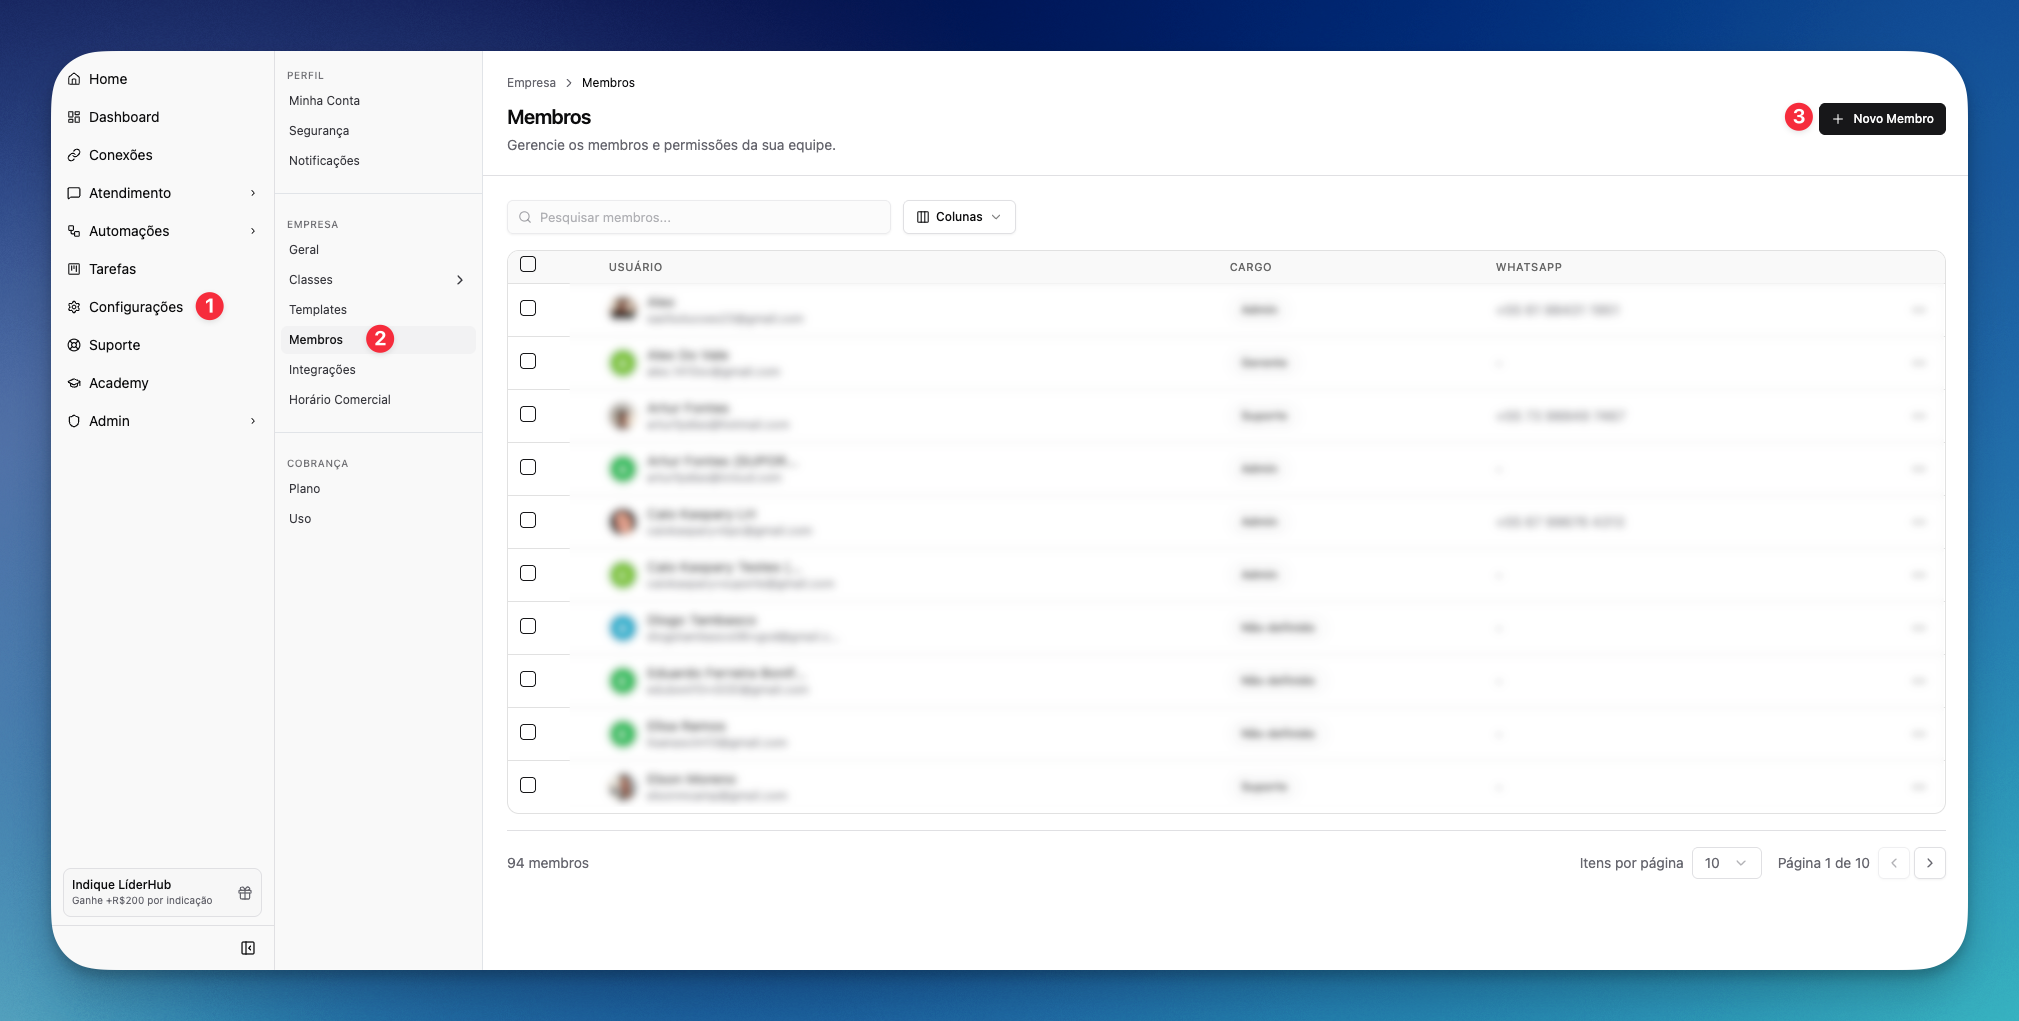Screen dimensions: 2019x1021
Task: Open Templates settings
Action: 318,310
